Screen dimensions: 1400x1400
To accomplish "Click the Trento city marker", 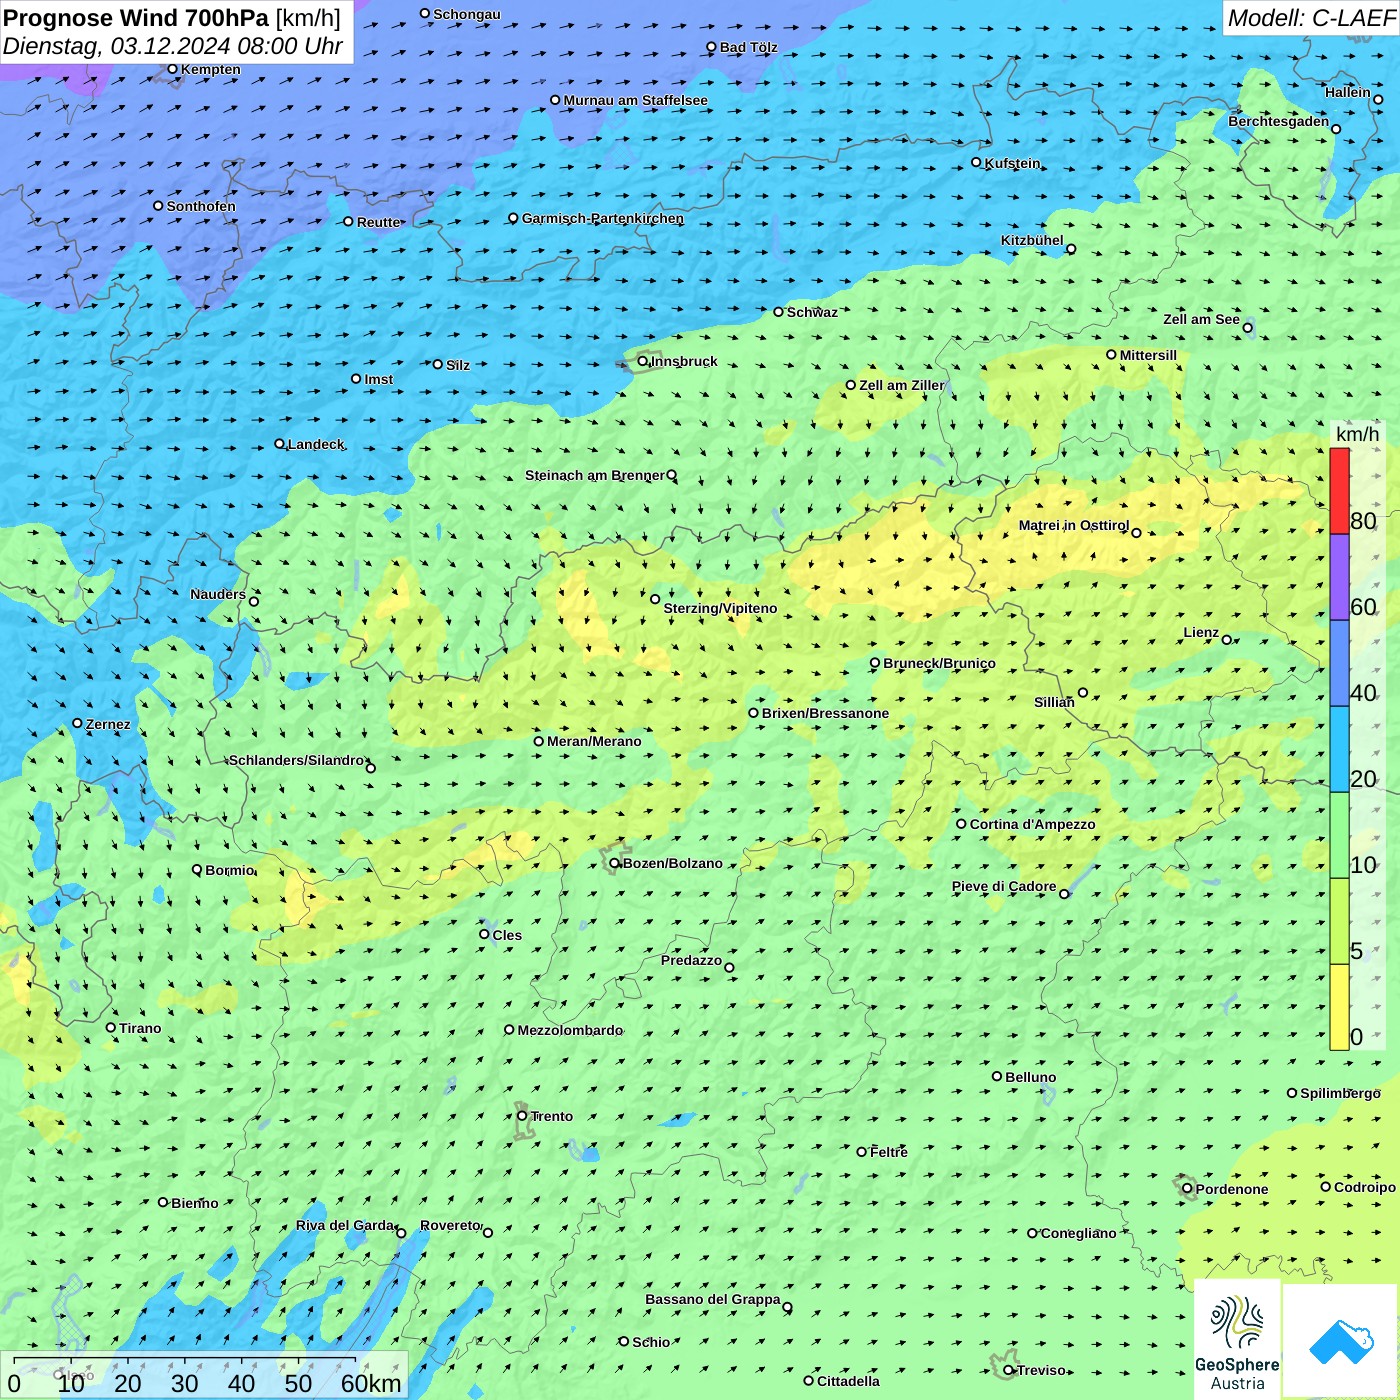I will pyautogui.click(x=522, y=1116).
